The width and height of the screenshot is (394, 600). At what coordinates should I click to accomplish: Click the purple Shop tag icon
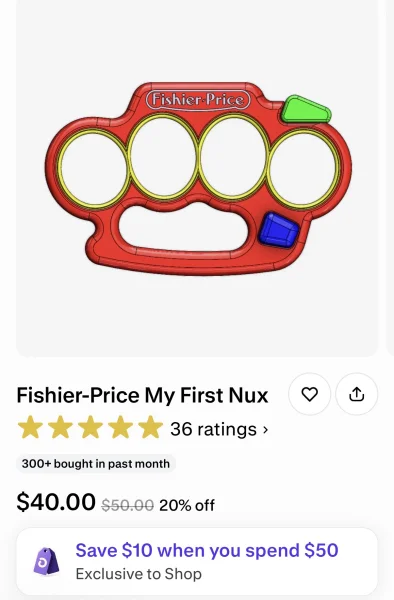click(x=46, y=561)
